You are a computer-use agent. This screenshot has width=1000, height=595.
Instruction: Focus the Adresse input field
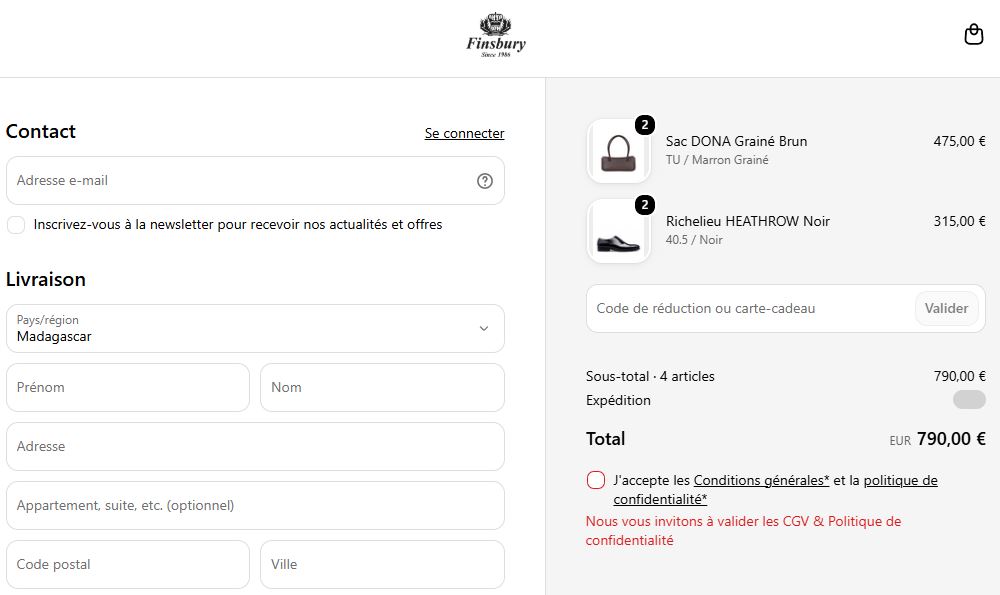click(255, 446)
